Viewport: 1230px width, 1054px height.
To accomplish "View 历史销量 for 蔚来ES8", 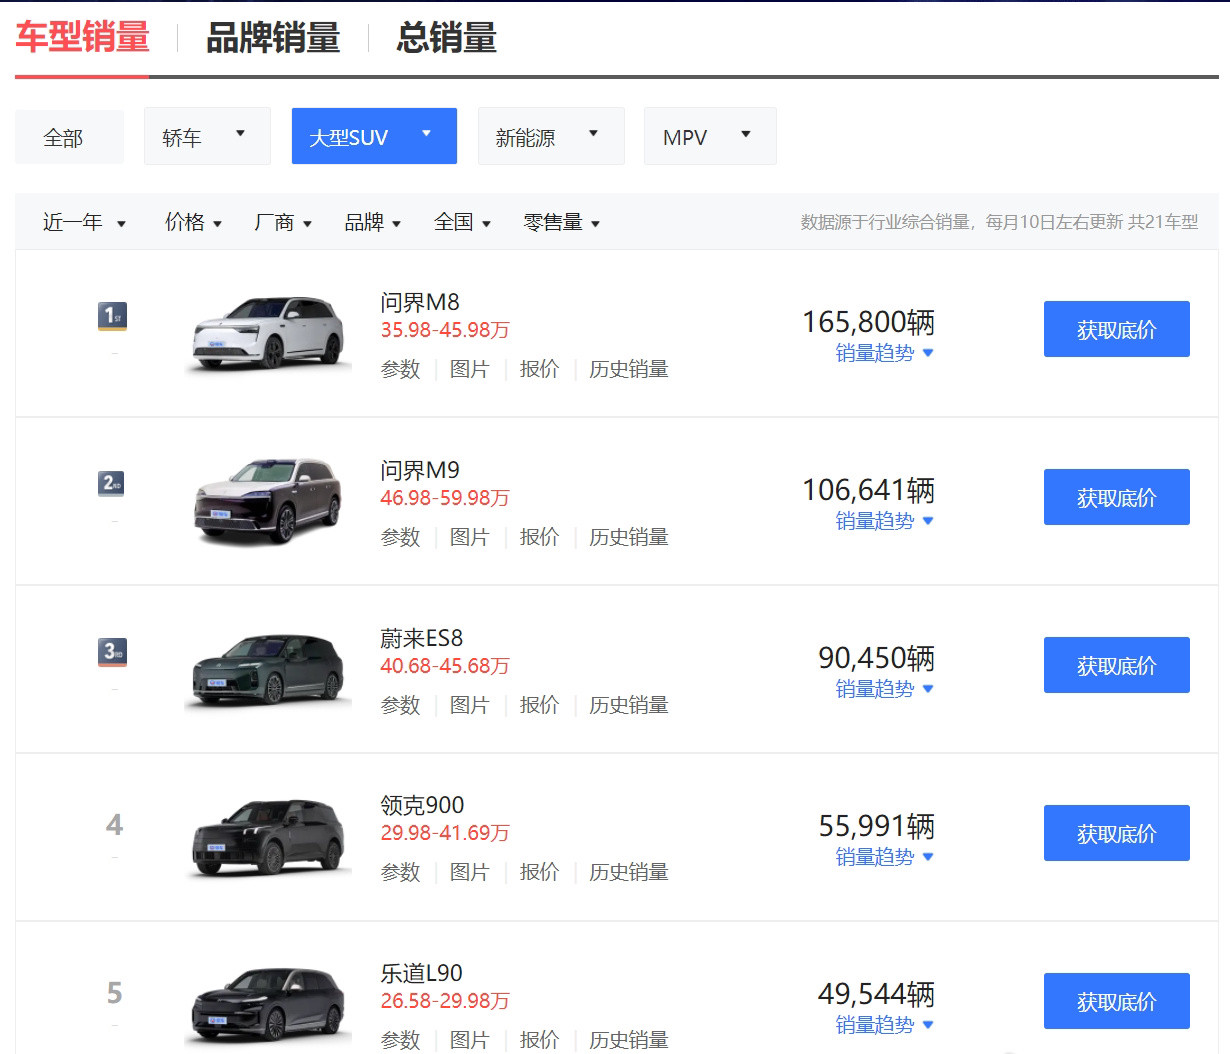I will pos(629,705).
